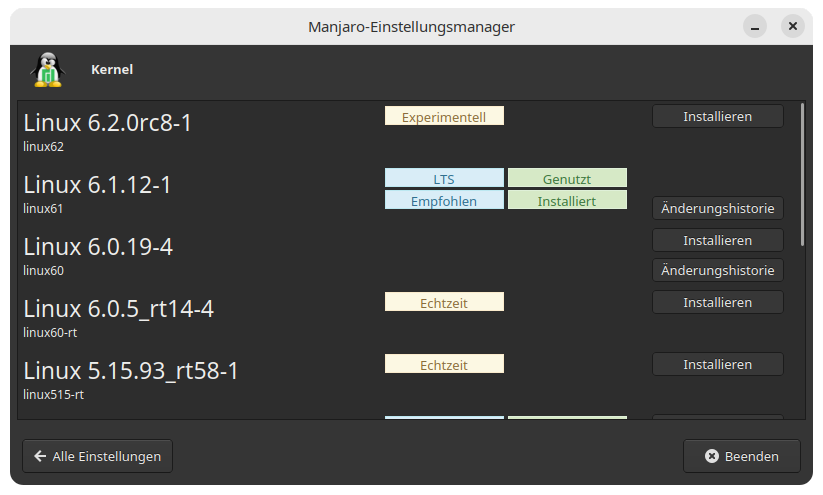
Task: Close the Manjaro-Einstellungsmanager window
Action: tap(793, 26)
